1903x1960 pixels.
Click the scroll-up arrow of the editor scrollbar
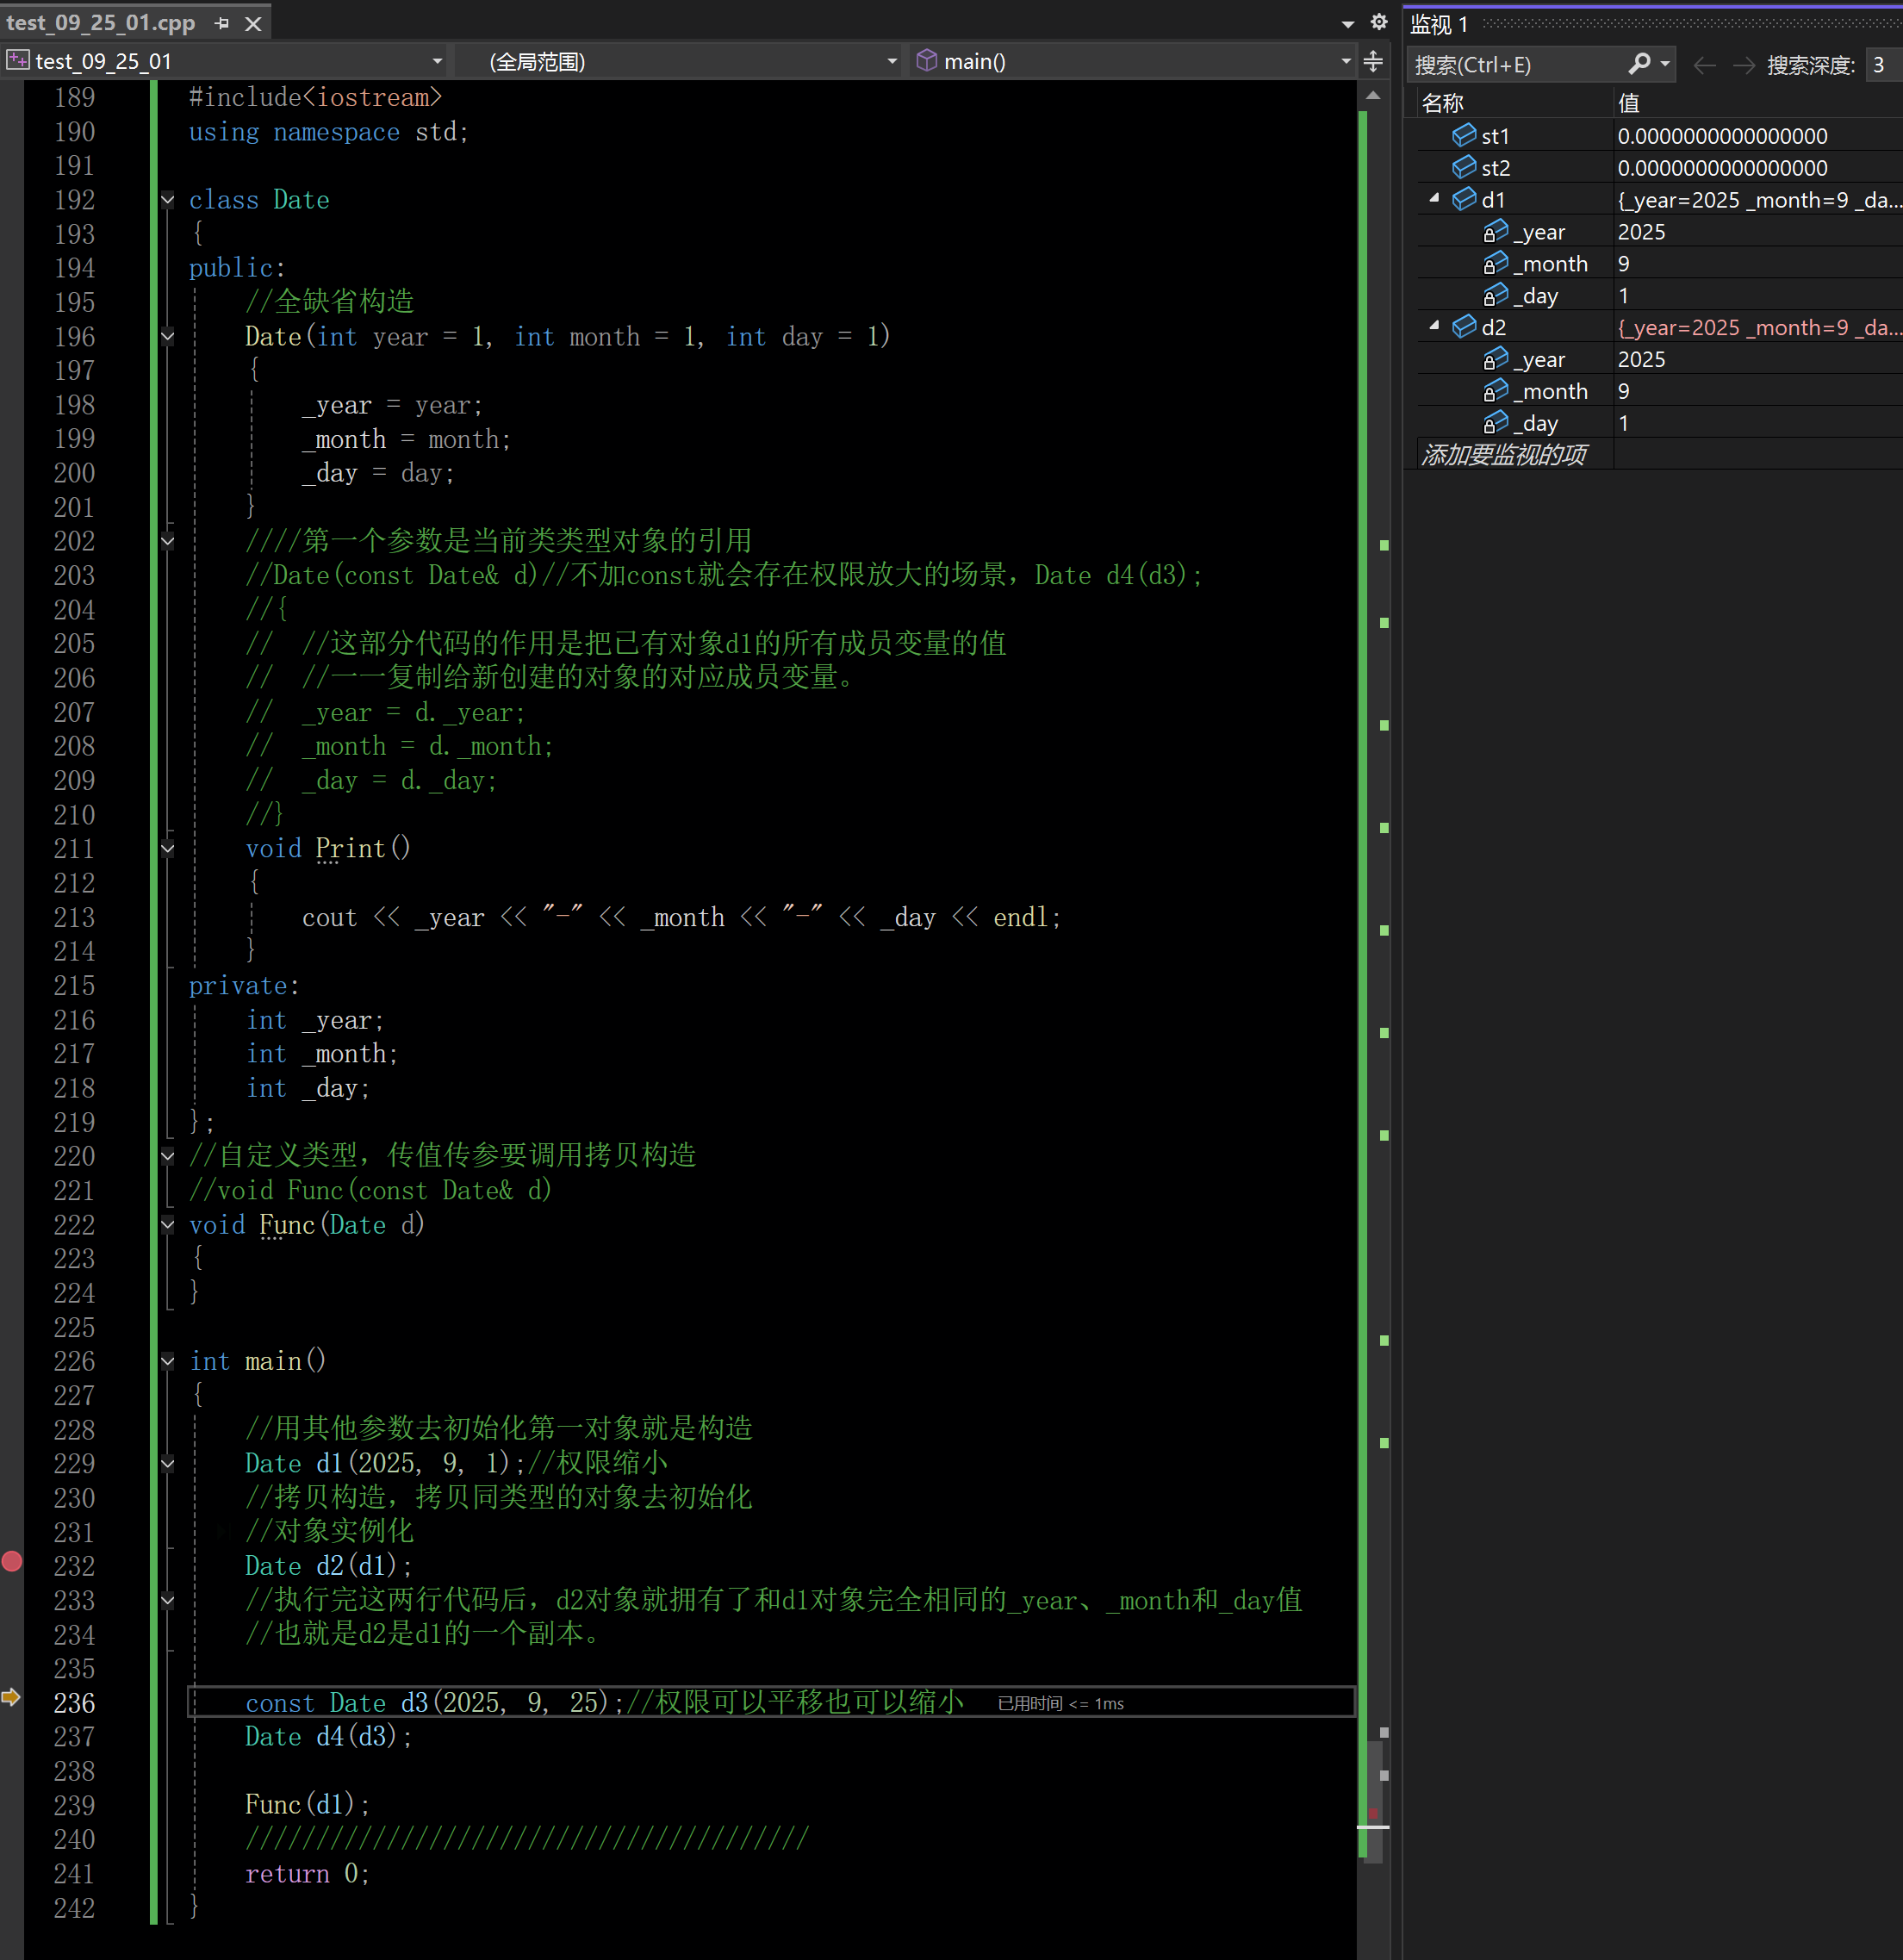click(1373, 96)
